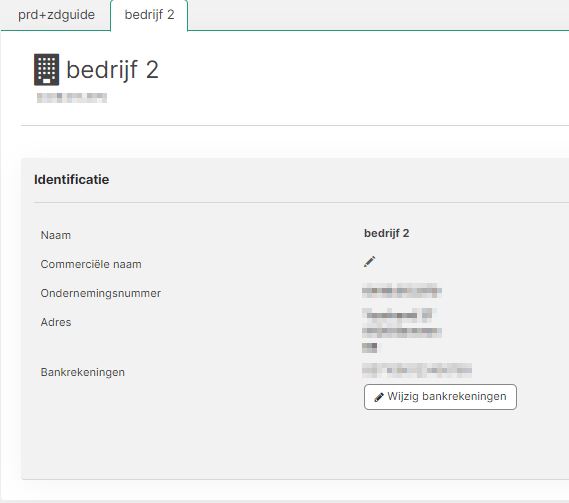Image resolution: width=569 pixels, height=503 pixels.
Task: Select the bold bedrijf 2 name value
Action: click(386, 233)
